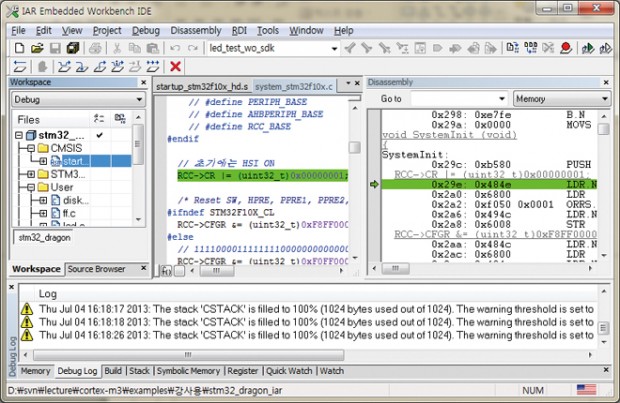
Task: Click the Debug Log horizontal scrollbar thumb
Action: click(x=189, y=355)
